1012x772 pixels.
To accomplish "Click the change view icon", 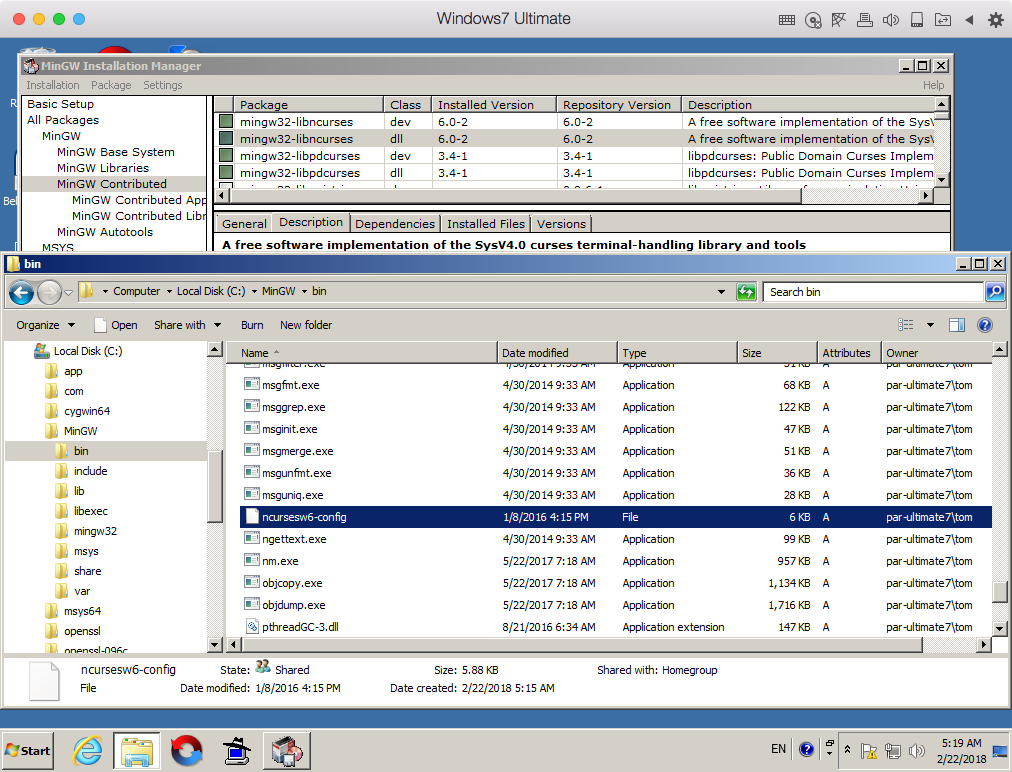I will [906, 325].
